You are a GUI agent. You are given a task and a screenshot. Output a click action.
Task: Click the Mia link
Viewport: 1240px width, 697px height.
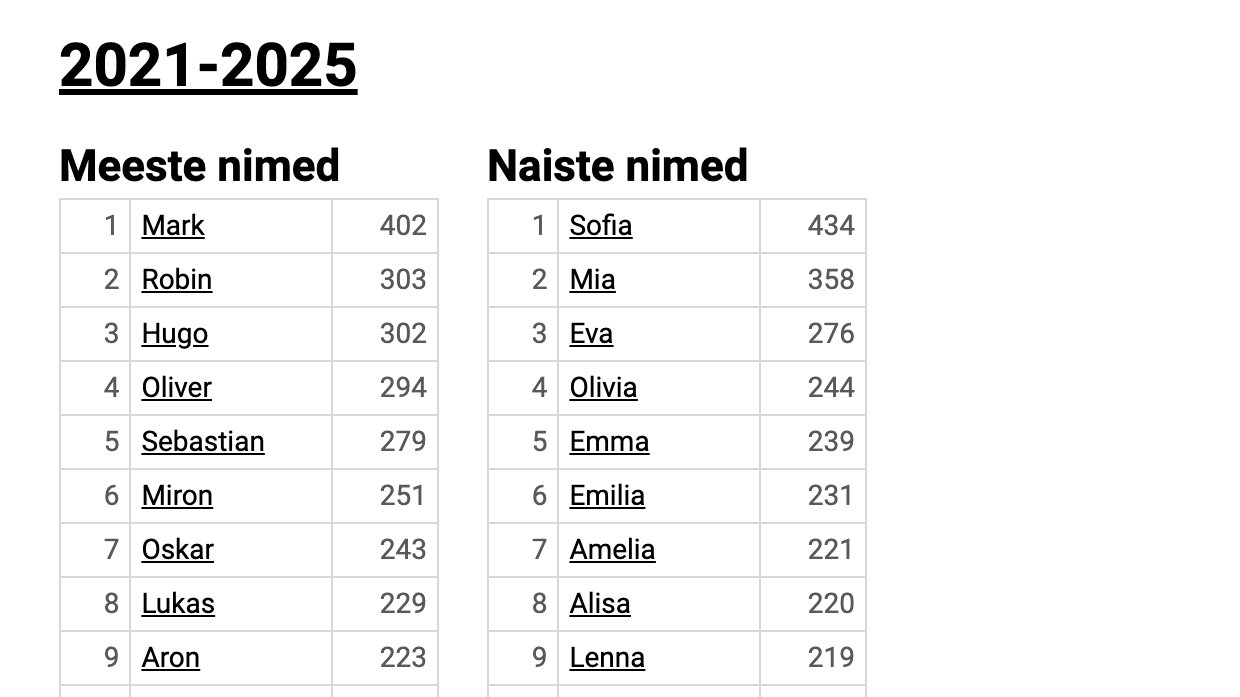tap(592, 280)
